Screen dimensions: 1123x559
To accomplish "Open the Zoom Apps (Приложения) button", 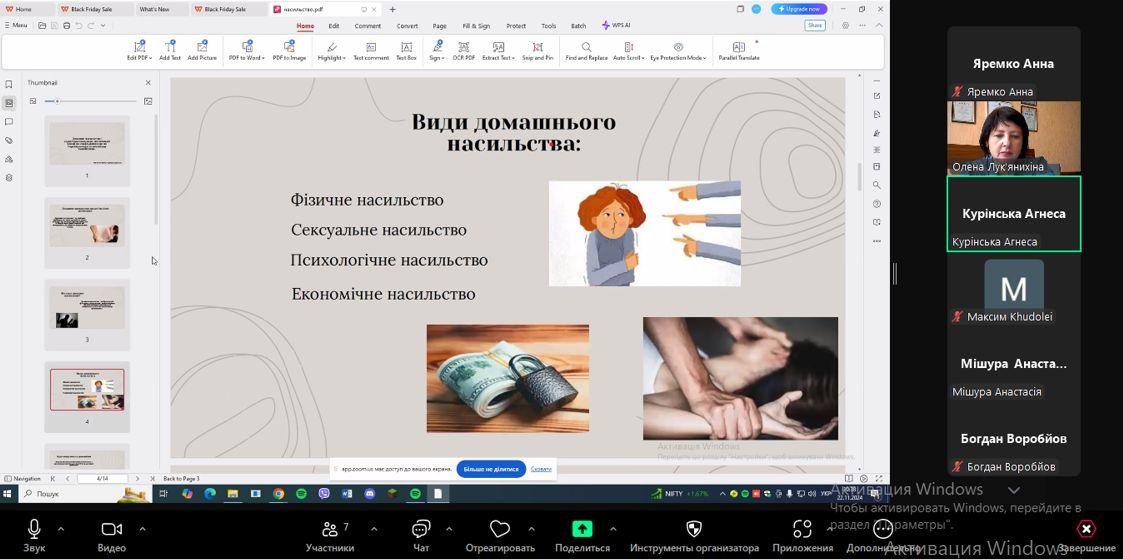I will click(x=802, y=535).
